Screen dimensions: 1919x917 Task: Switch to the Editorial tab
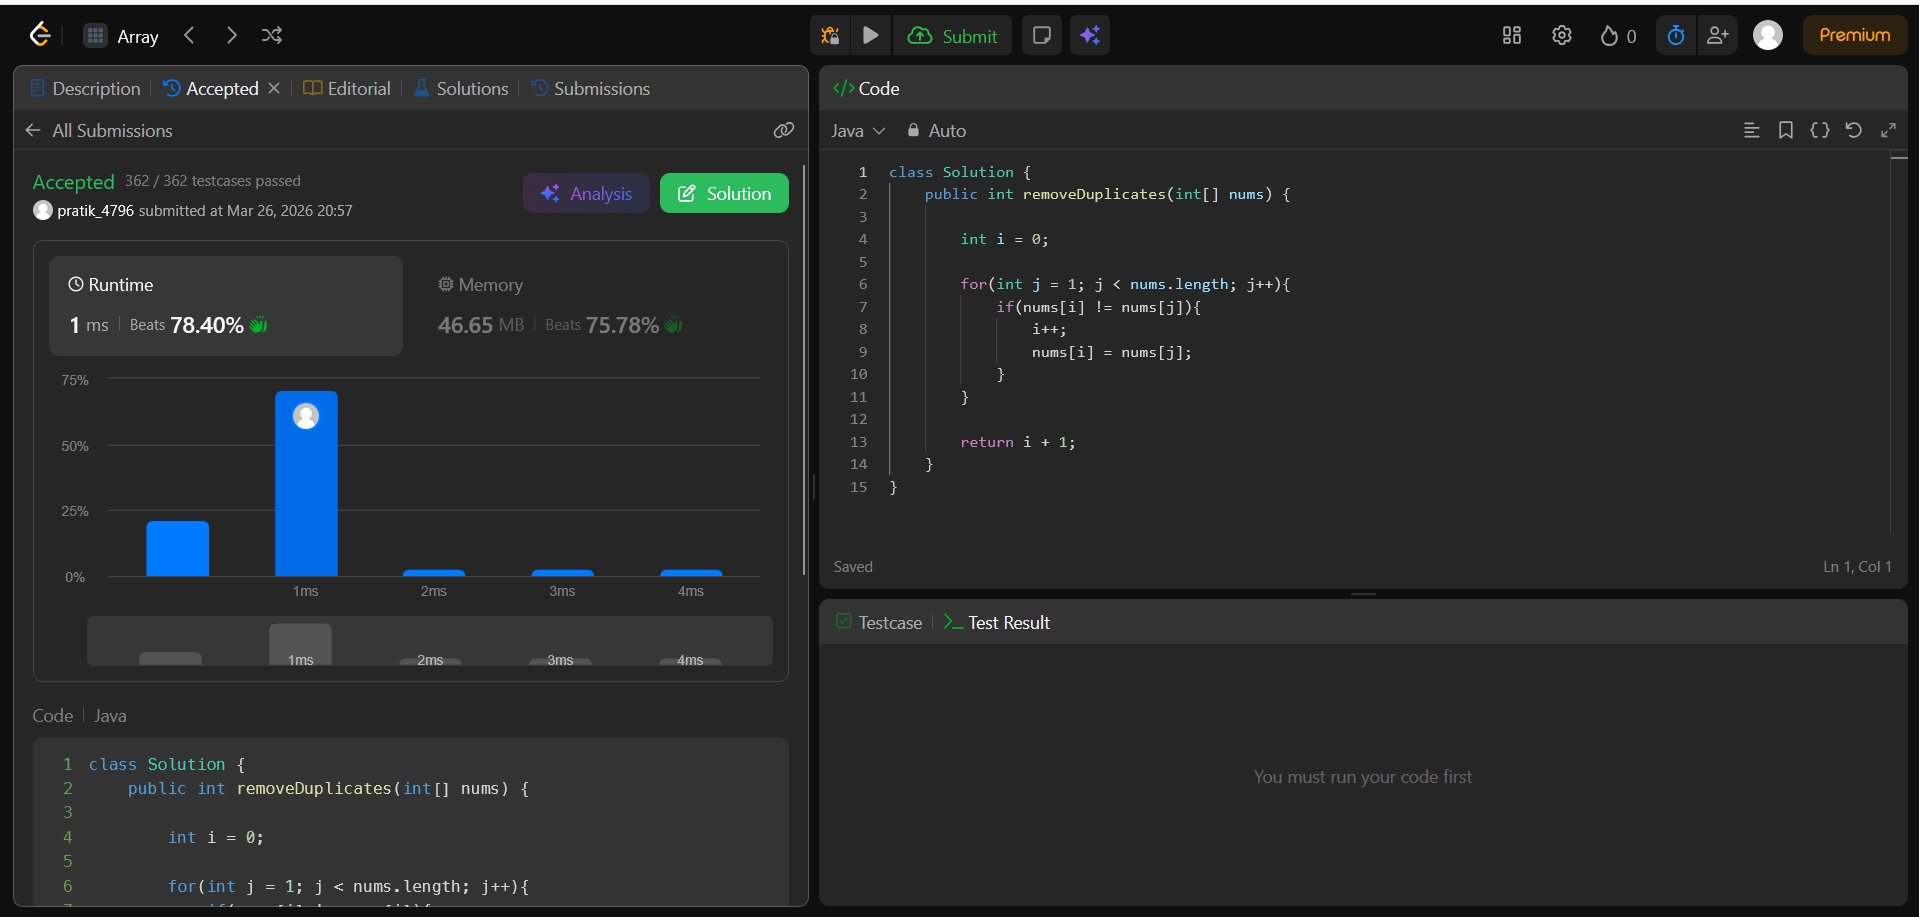click(x=347, y=89)
